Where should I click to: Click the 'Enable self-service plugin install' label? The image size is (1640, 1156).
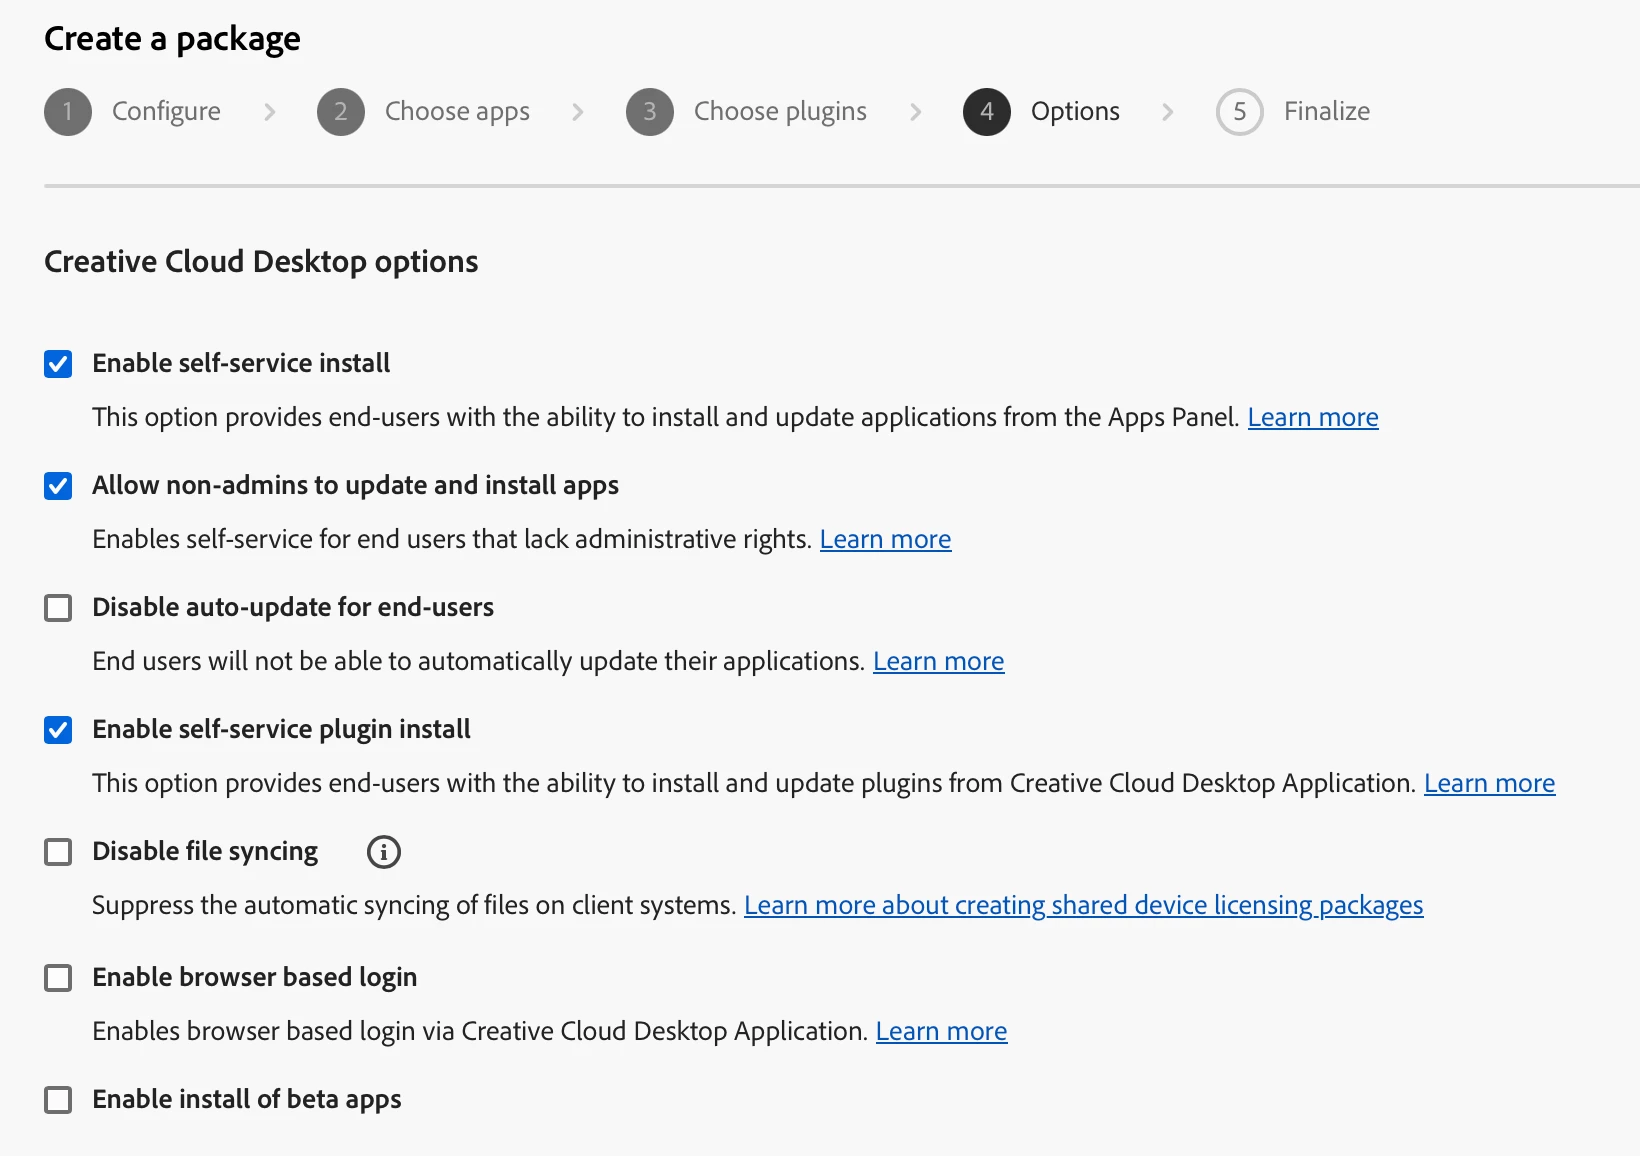click(x=281, y=729)
